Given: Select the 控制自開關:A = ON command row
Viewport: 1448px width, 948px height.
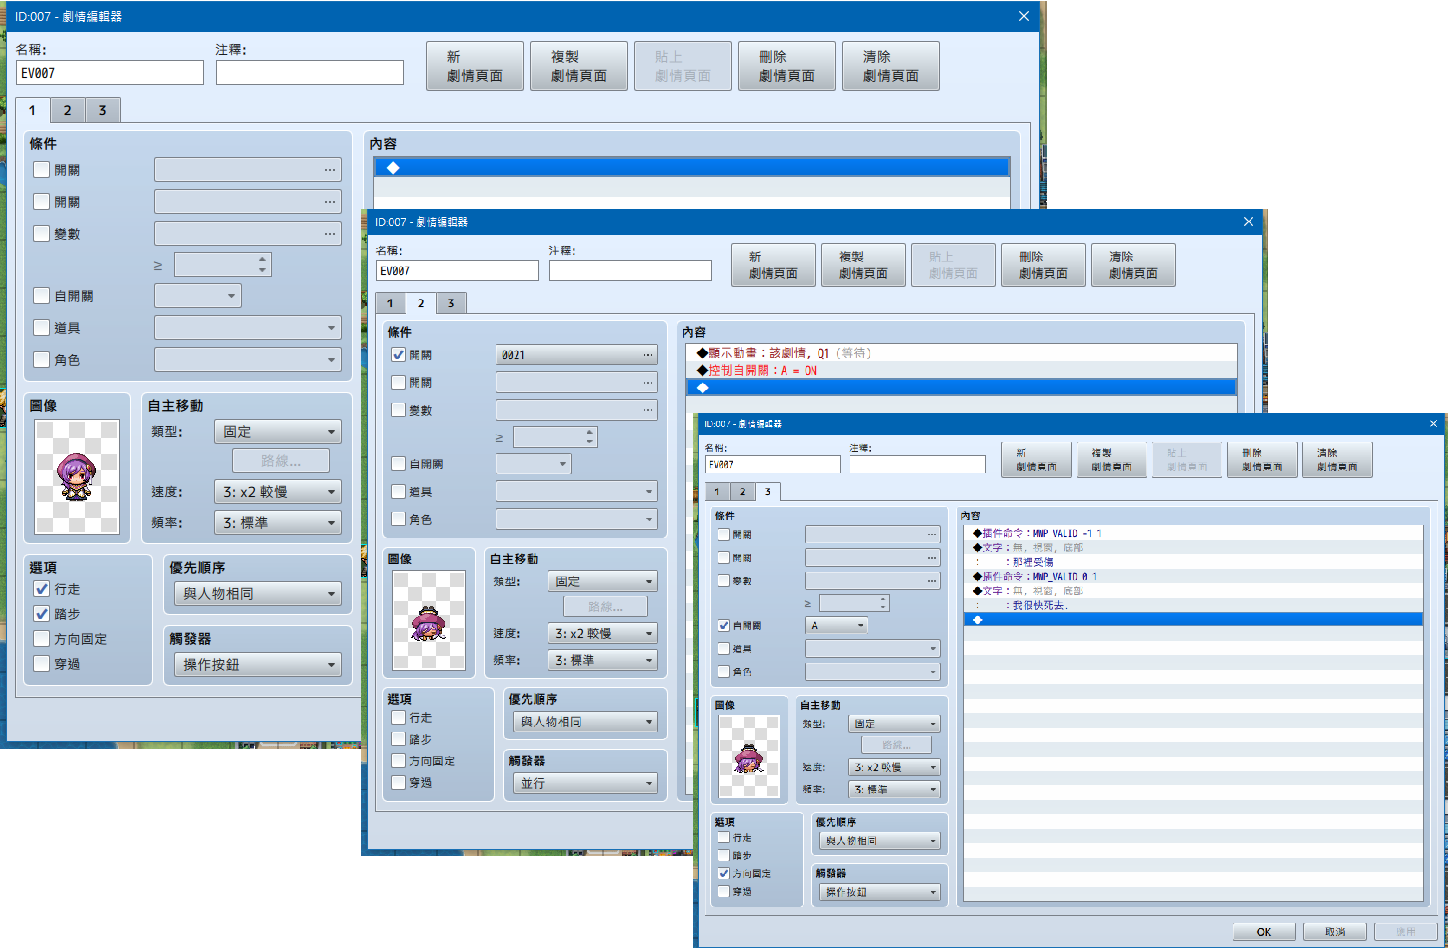Looking at the screenshot, I should click(961, 370).
